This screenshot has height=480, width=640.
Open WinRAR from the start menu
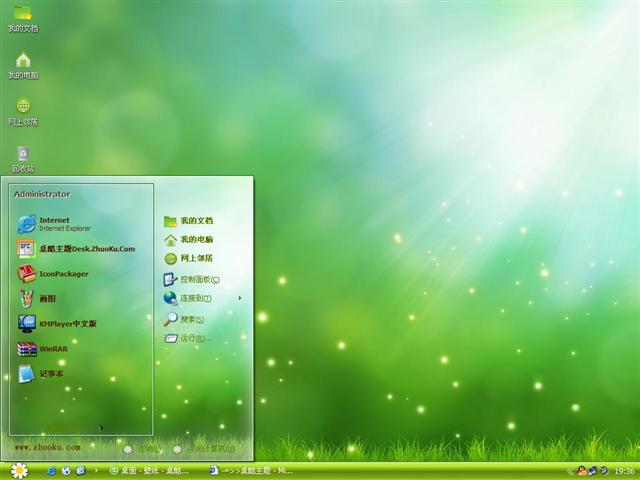click(42, 349)
